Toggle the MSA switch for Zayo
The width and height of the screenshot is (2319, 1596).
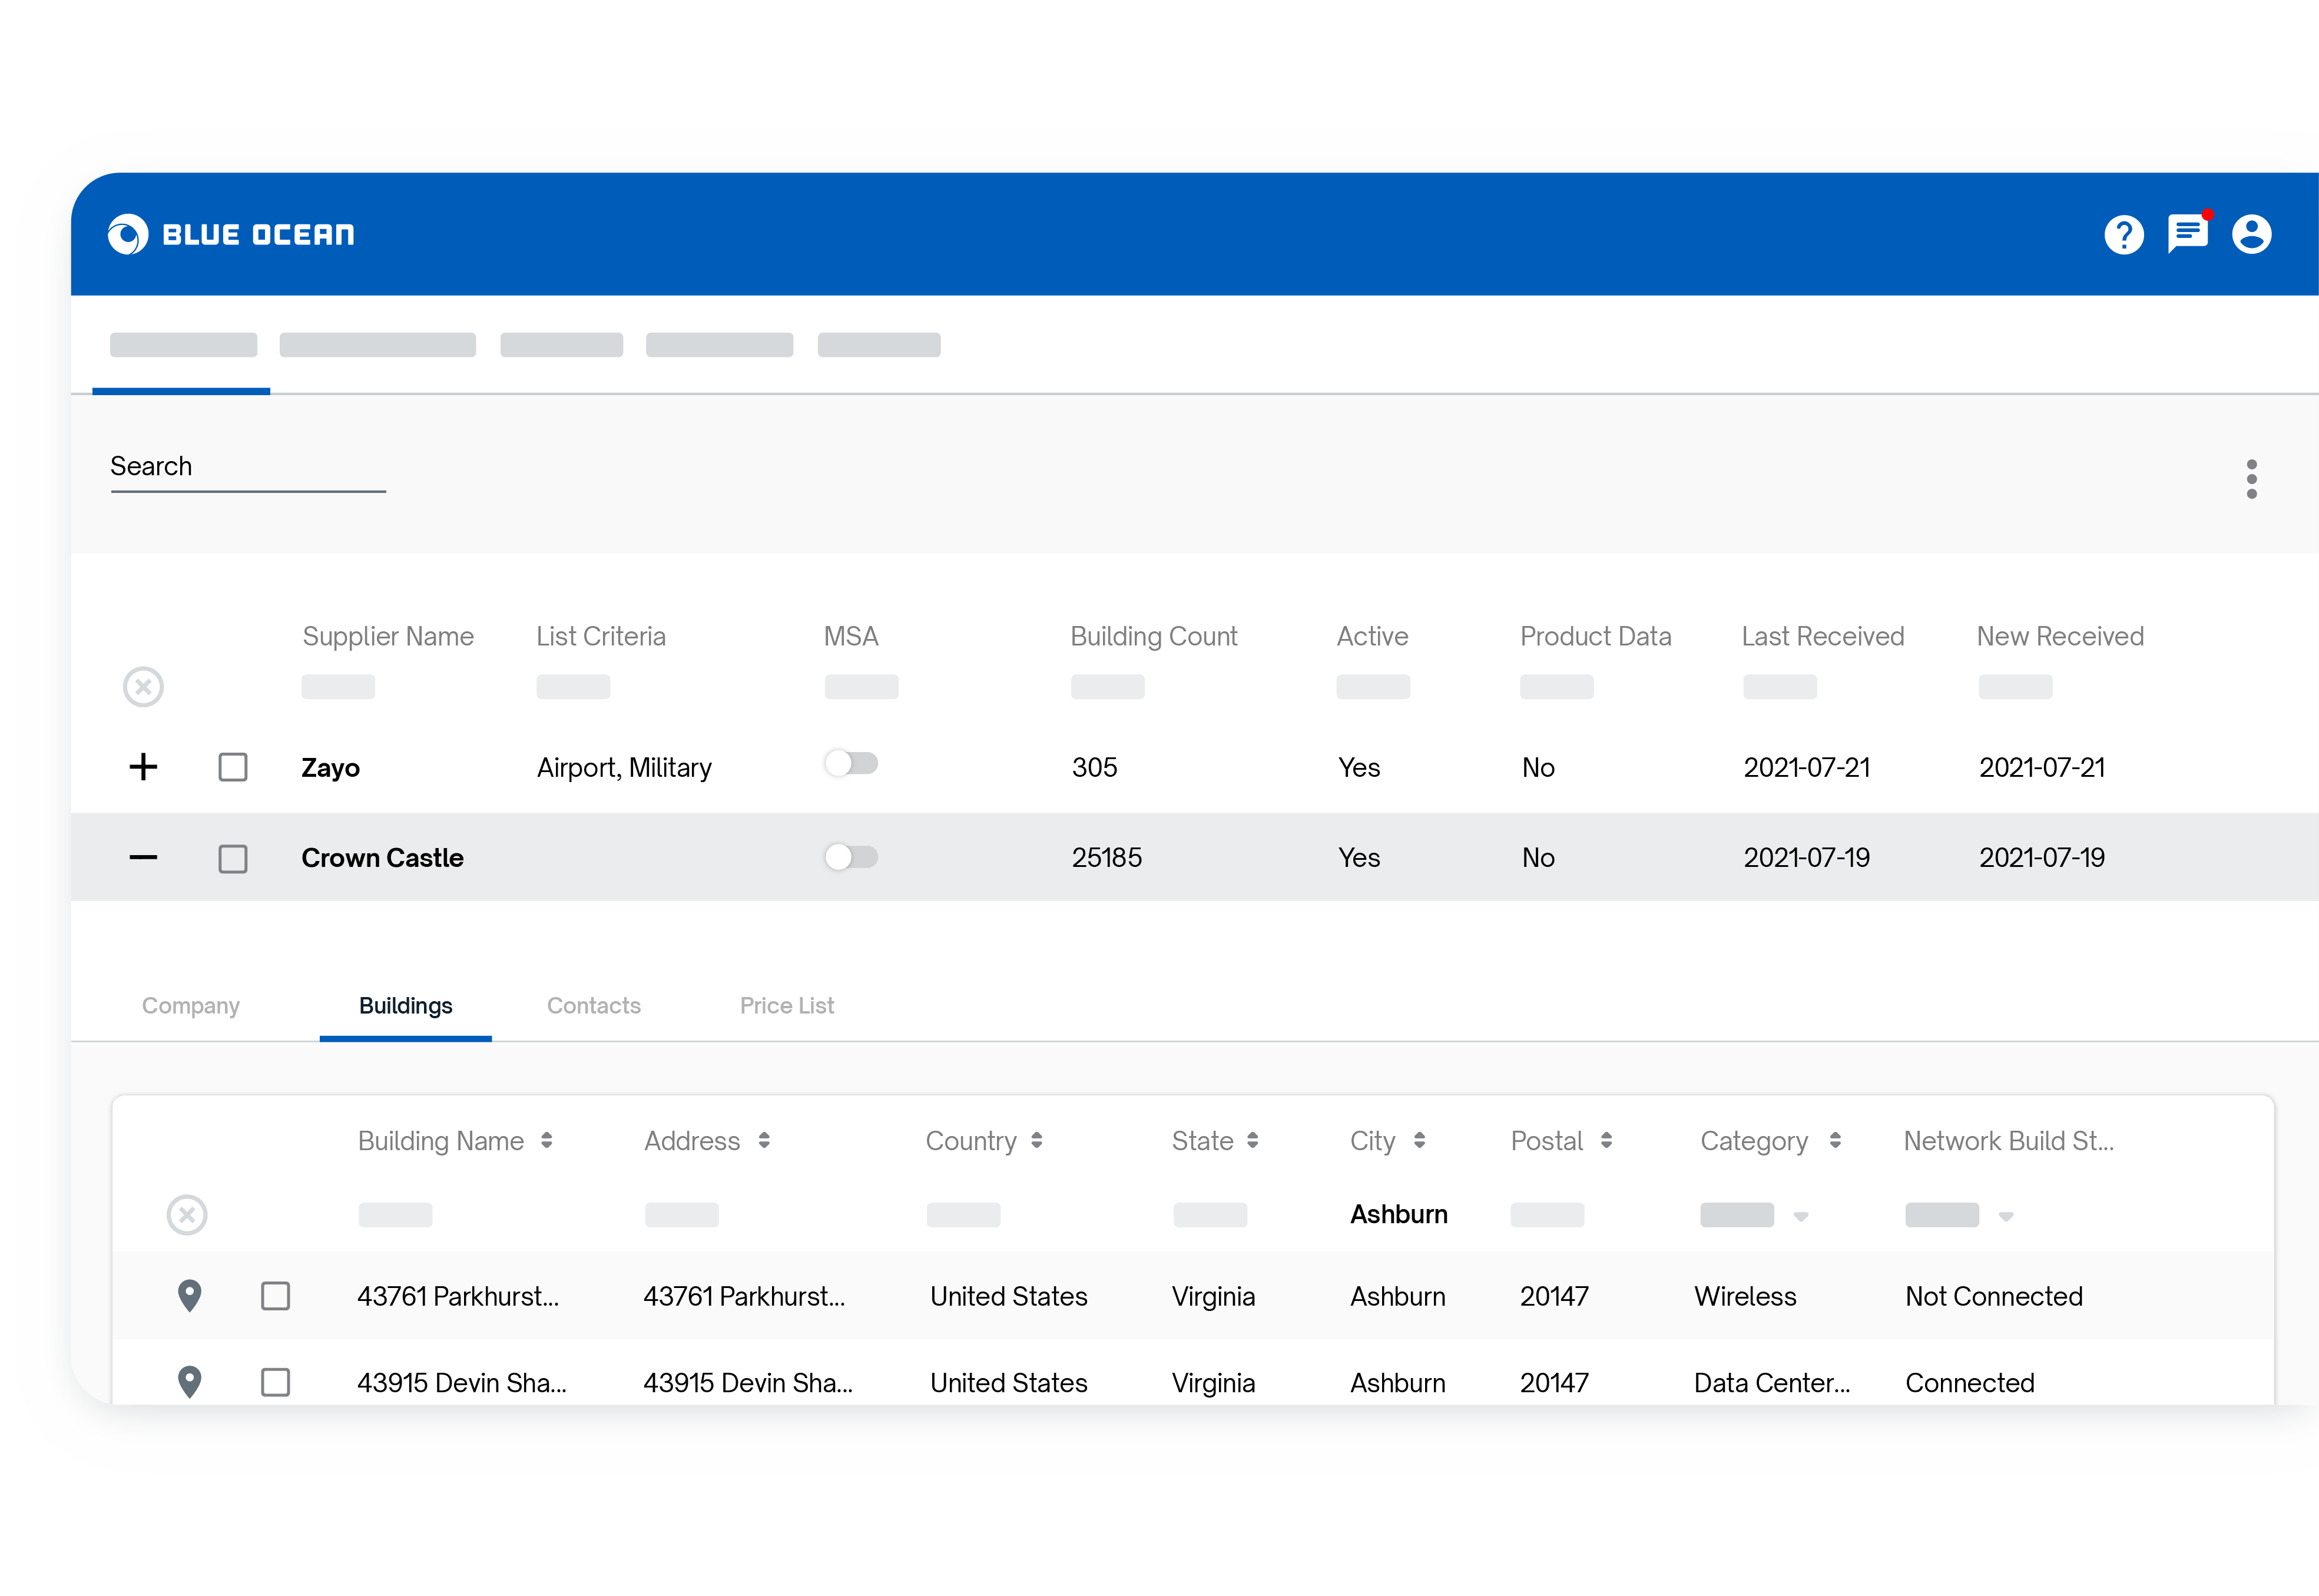(x=851, y=764)
